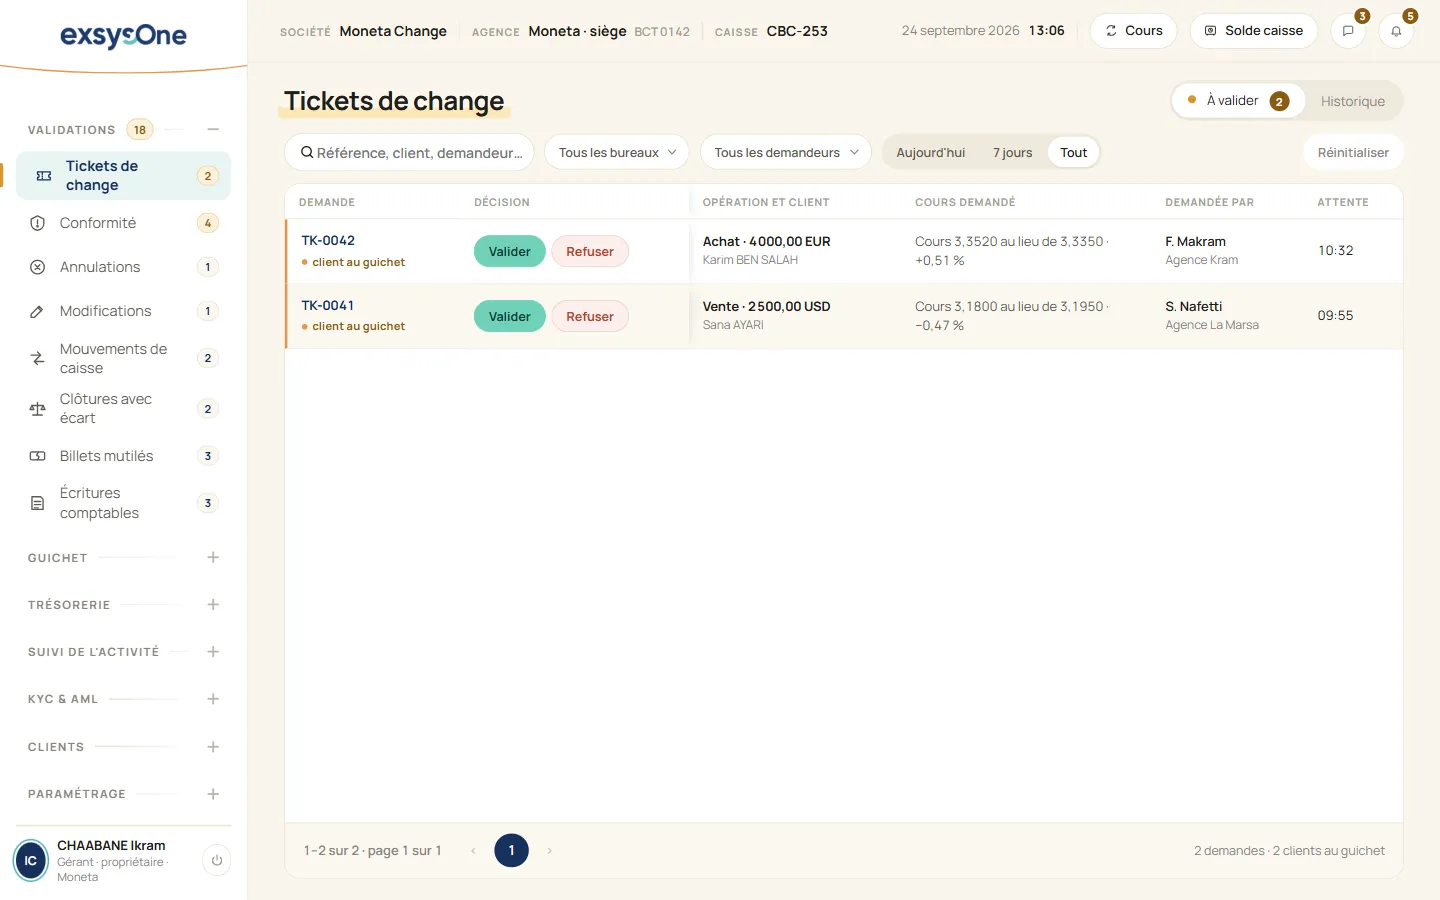Switch to the À valider tab
Image resolution: width=1440 pixels, height=900 pixels.
(1239, 101)
